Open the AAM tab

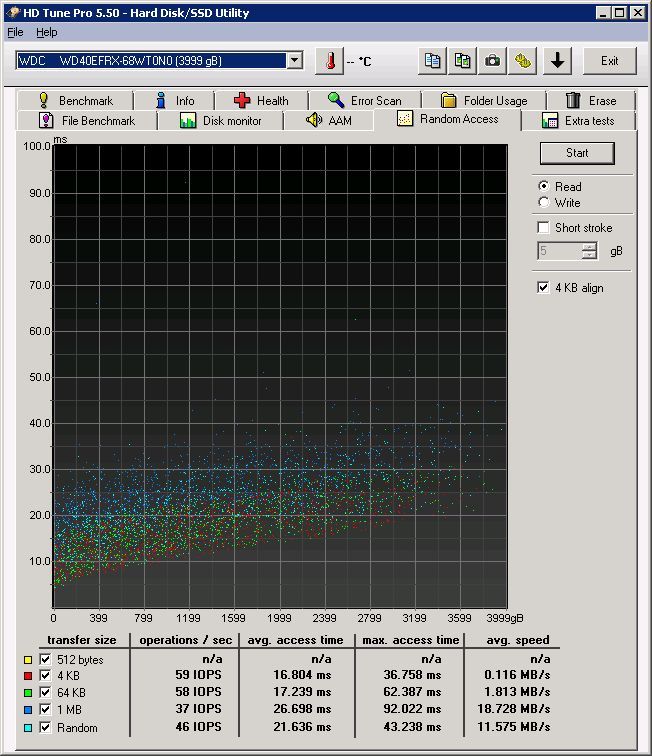tap(329, 121)
